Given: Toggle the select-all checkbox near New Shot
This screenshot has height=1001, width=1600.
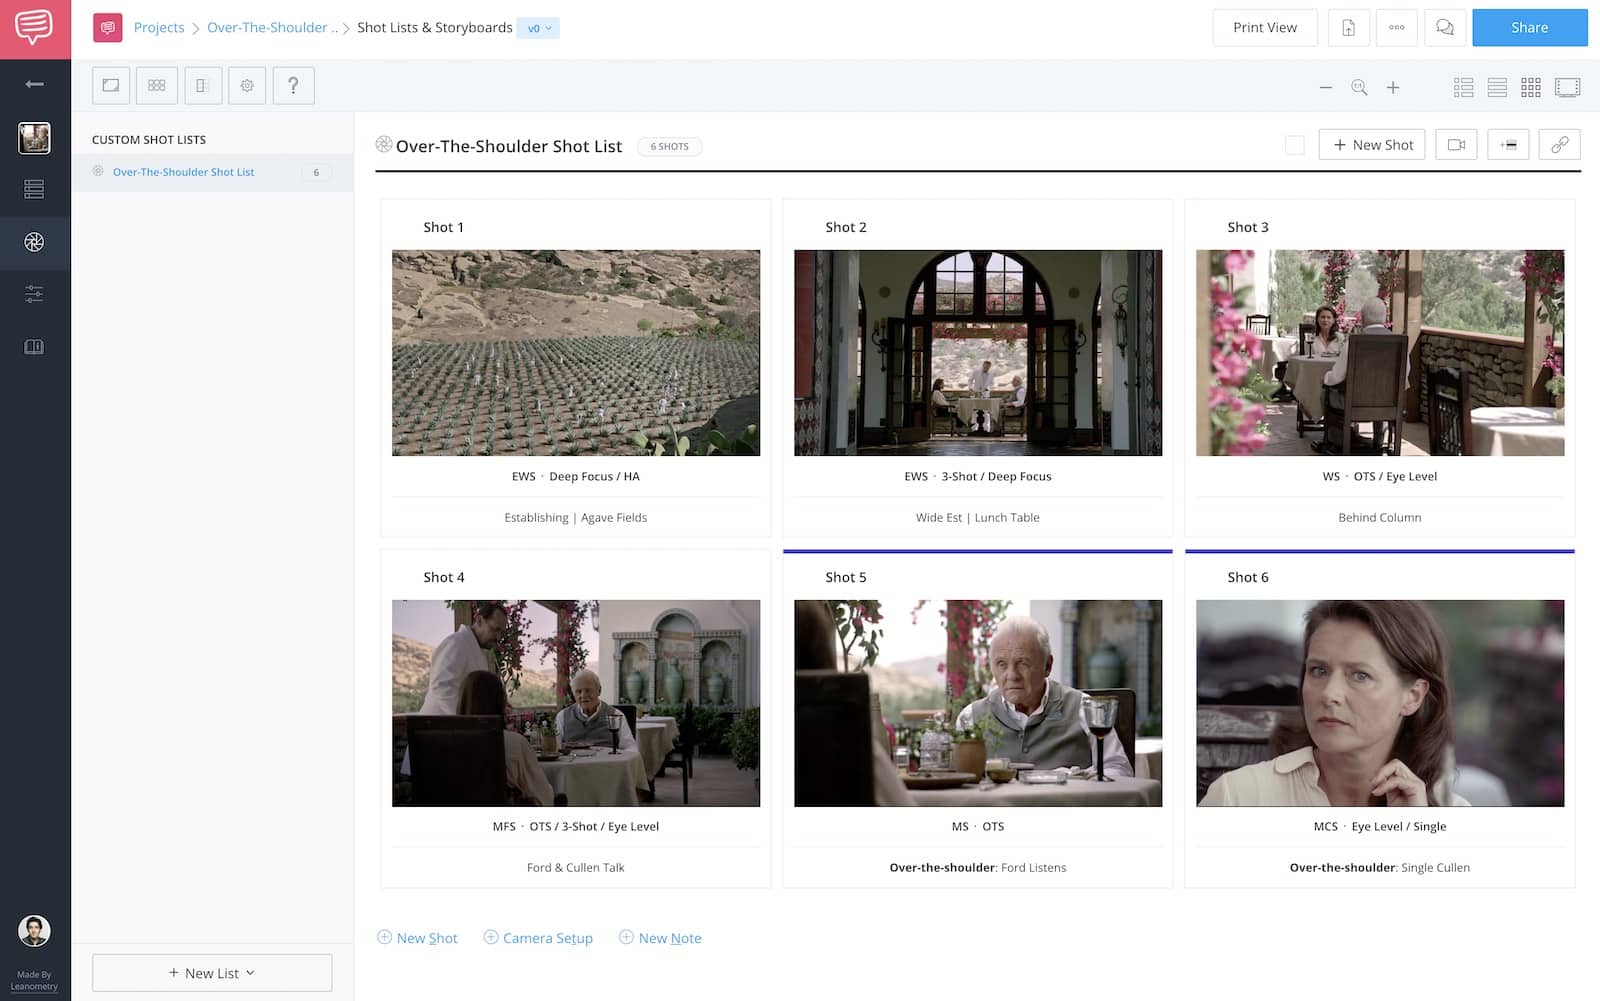Looking at the screenshot, I should coord(1294,146).
